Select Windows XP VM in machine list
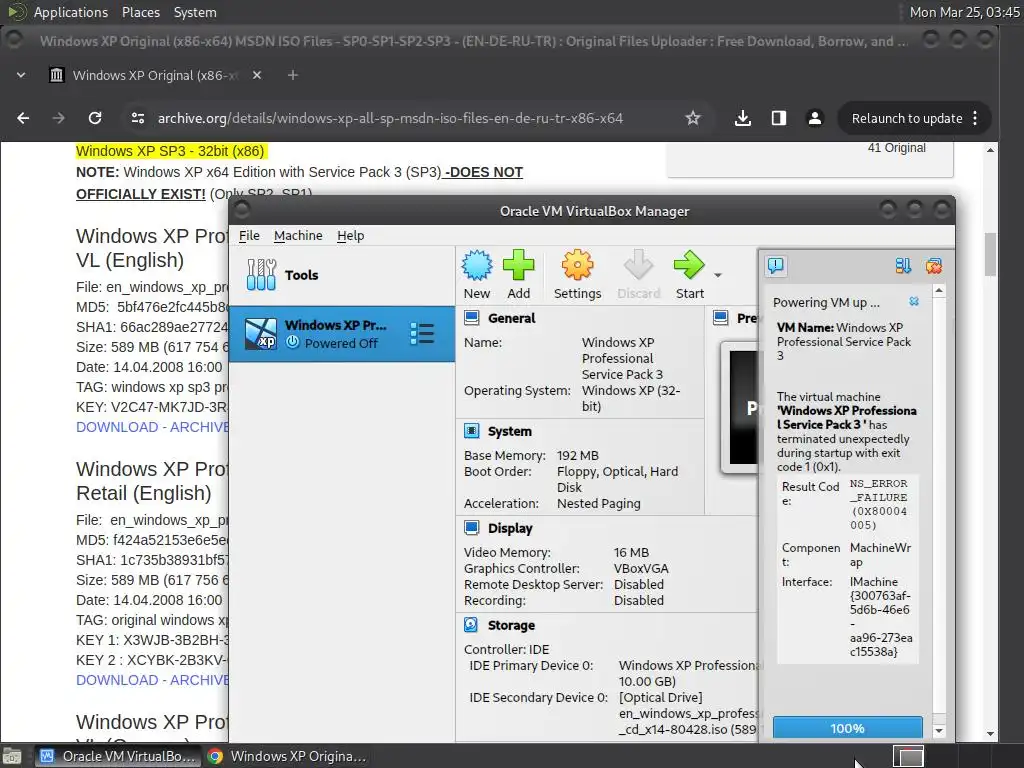1024x768 pixels. [x=342, y=334]
